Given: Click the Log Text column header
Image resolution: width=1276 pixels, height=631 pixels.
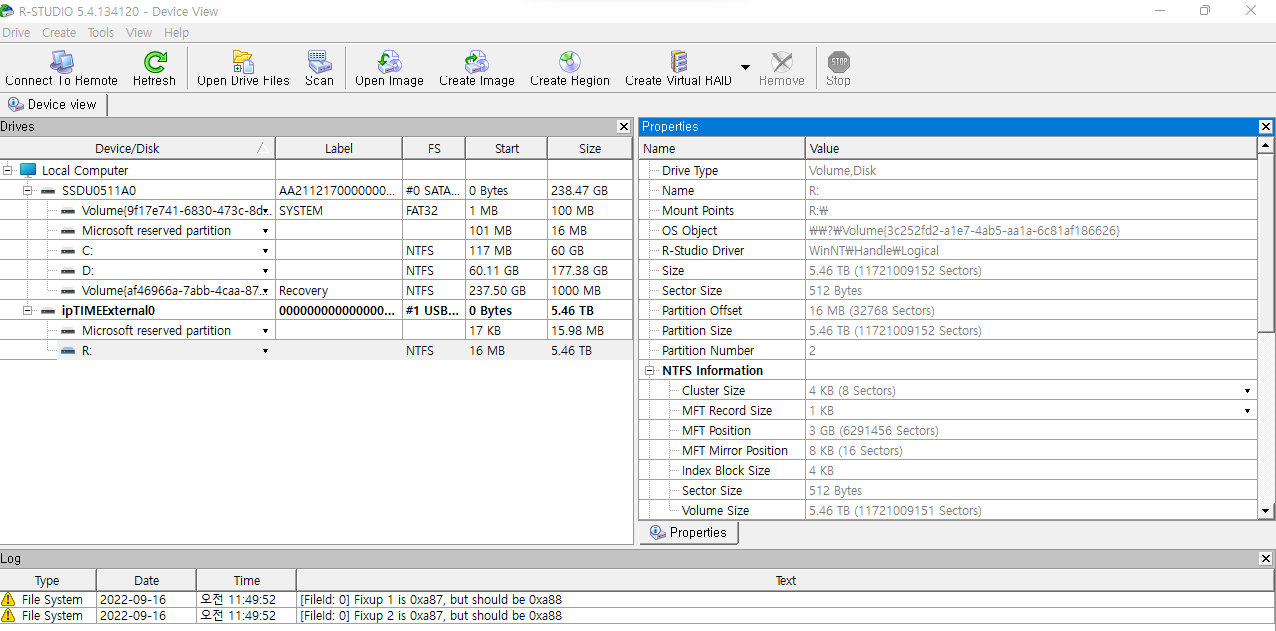Looking at the screenshot, I should tap(786, 580).
